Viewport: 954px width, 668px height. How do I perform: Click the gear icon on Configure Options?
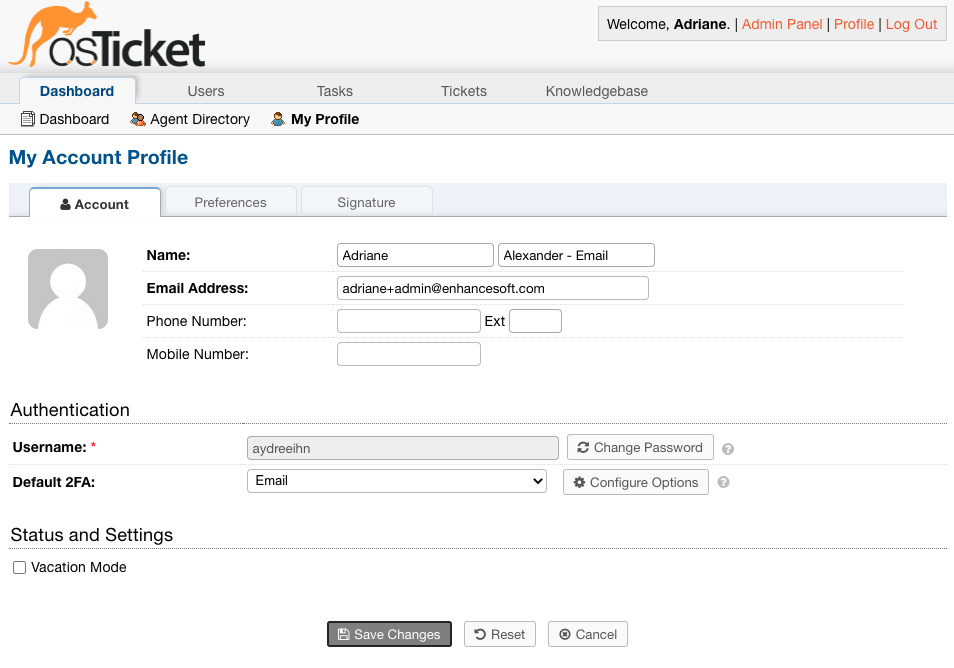click(580, 482)
